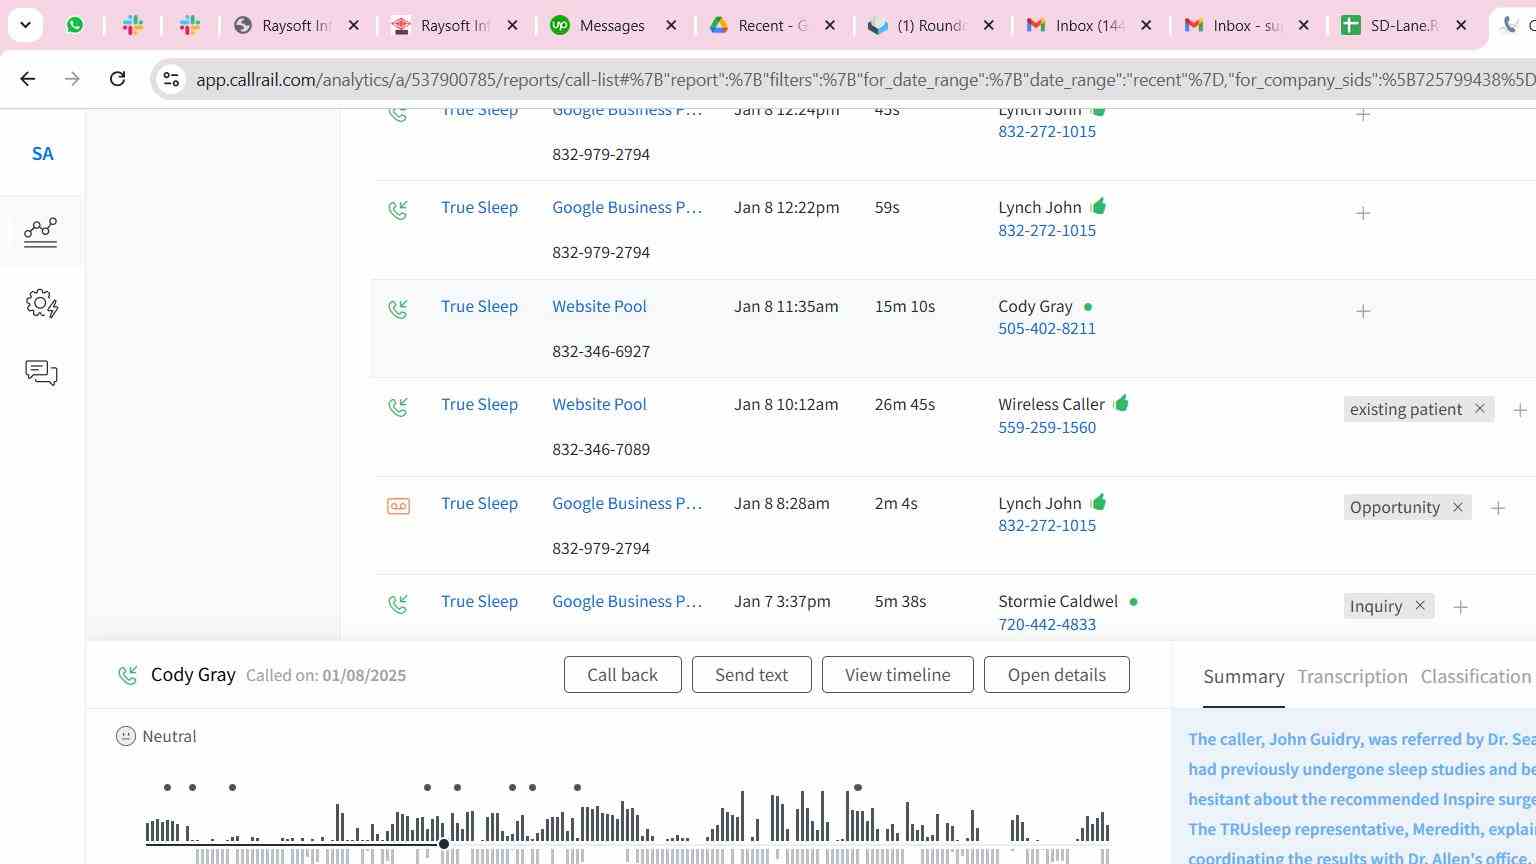Open the analytics chart icon in sidebar
Viewport: 1536px width, 864px height.
[x=41, y=232]
